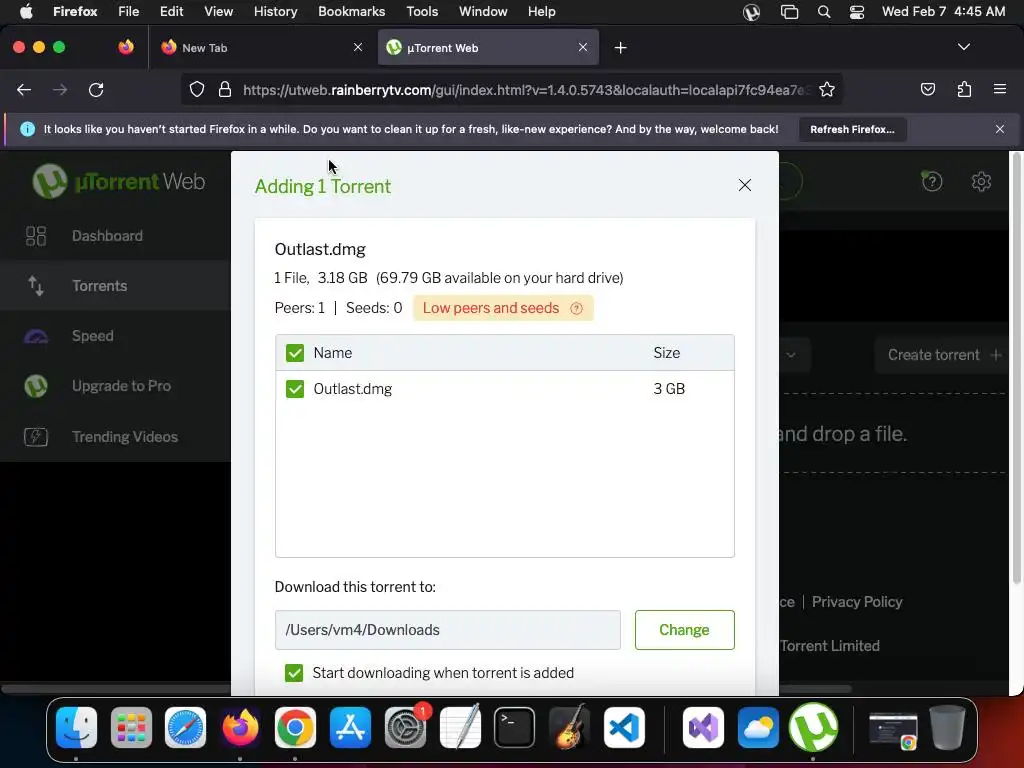Image resolution: width=1024 pixels, height=768 pixels.
Task: Close the µTorrent Web tab
Action: pos(583,47)
